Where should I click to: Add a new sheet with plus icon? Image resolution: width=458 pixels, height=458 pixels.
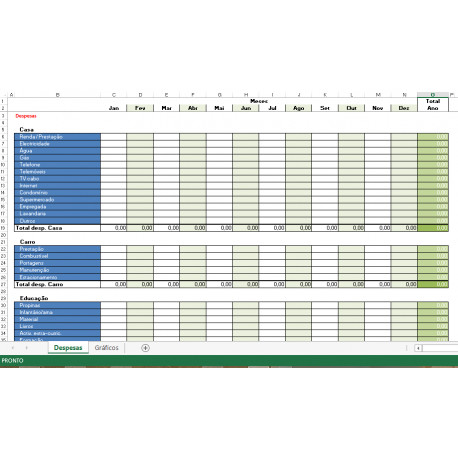coord(145,348)
